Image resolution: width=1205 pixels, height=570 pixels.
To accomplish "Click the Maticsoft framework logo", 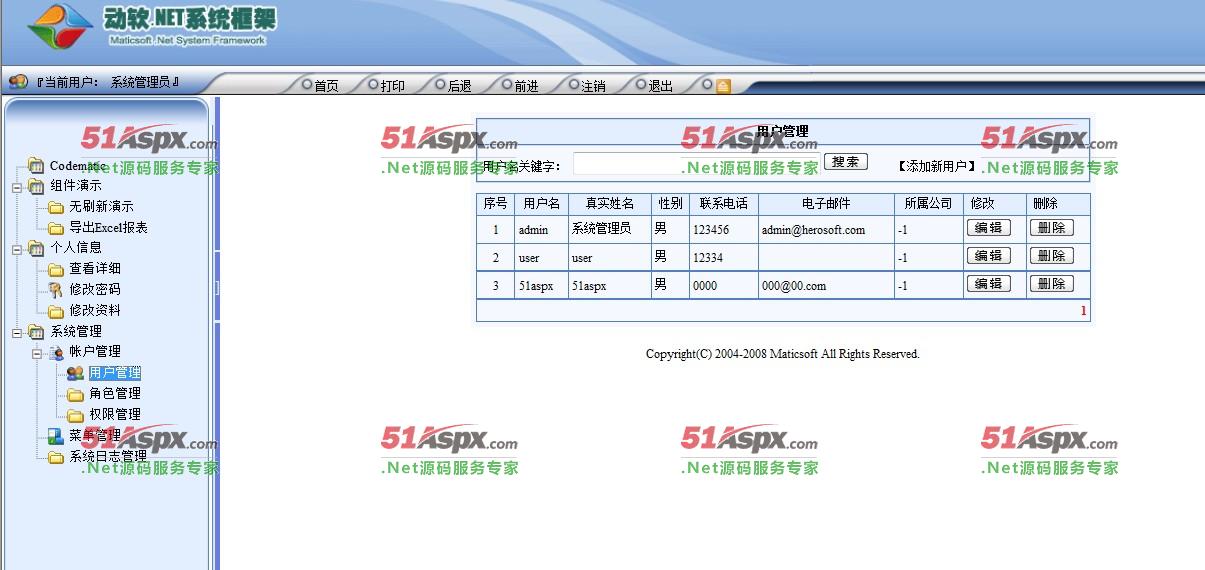I will 60,27.
